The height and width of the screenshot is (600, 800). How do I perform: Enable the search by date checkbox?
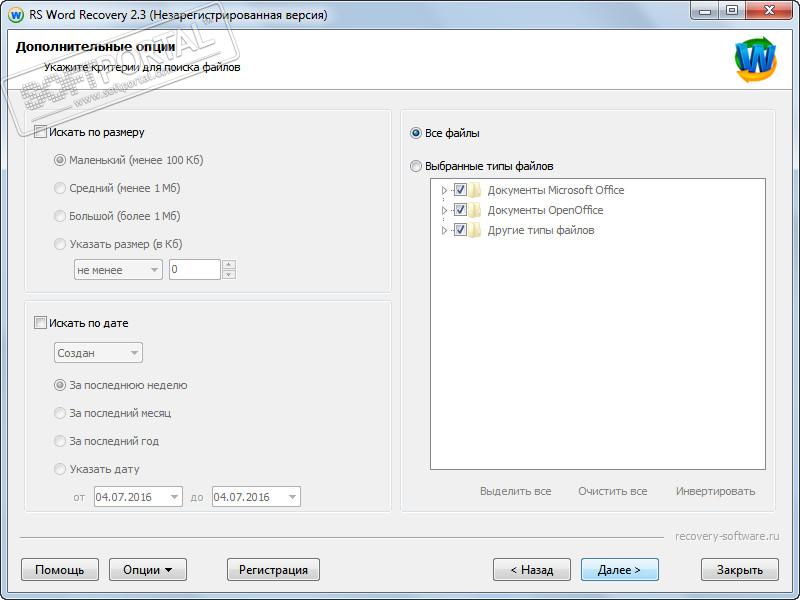[x=40, y=322]
